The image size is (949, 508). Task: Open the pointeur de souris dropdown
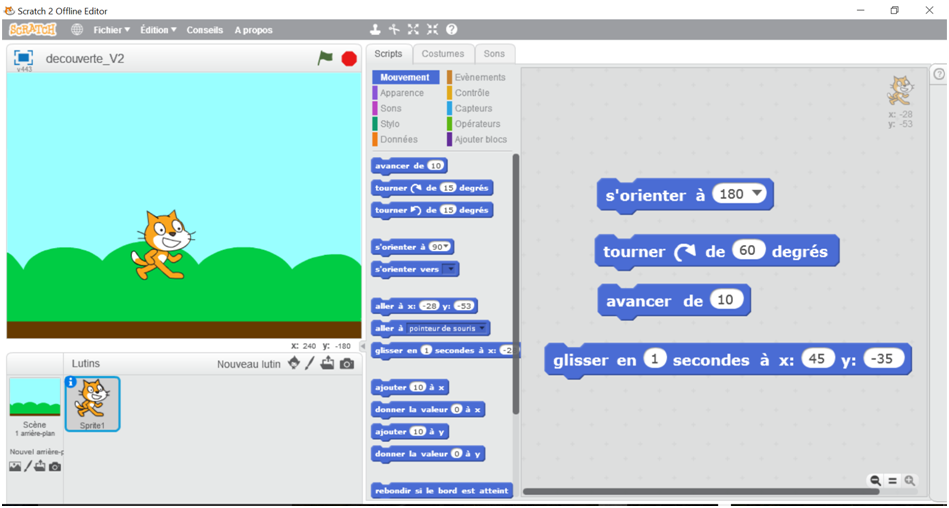click(483, 328)
